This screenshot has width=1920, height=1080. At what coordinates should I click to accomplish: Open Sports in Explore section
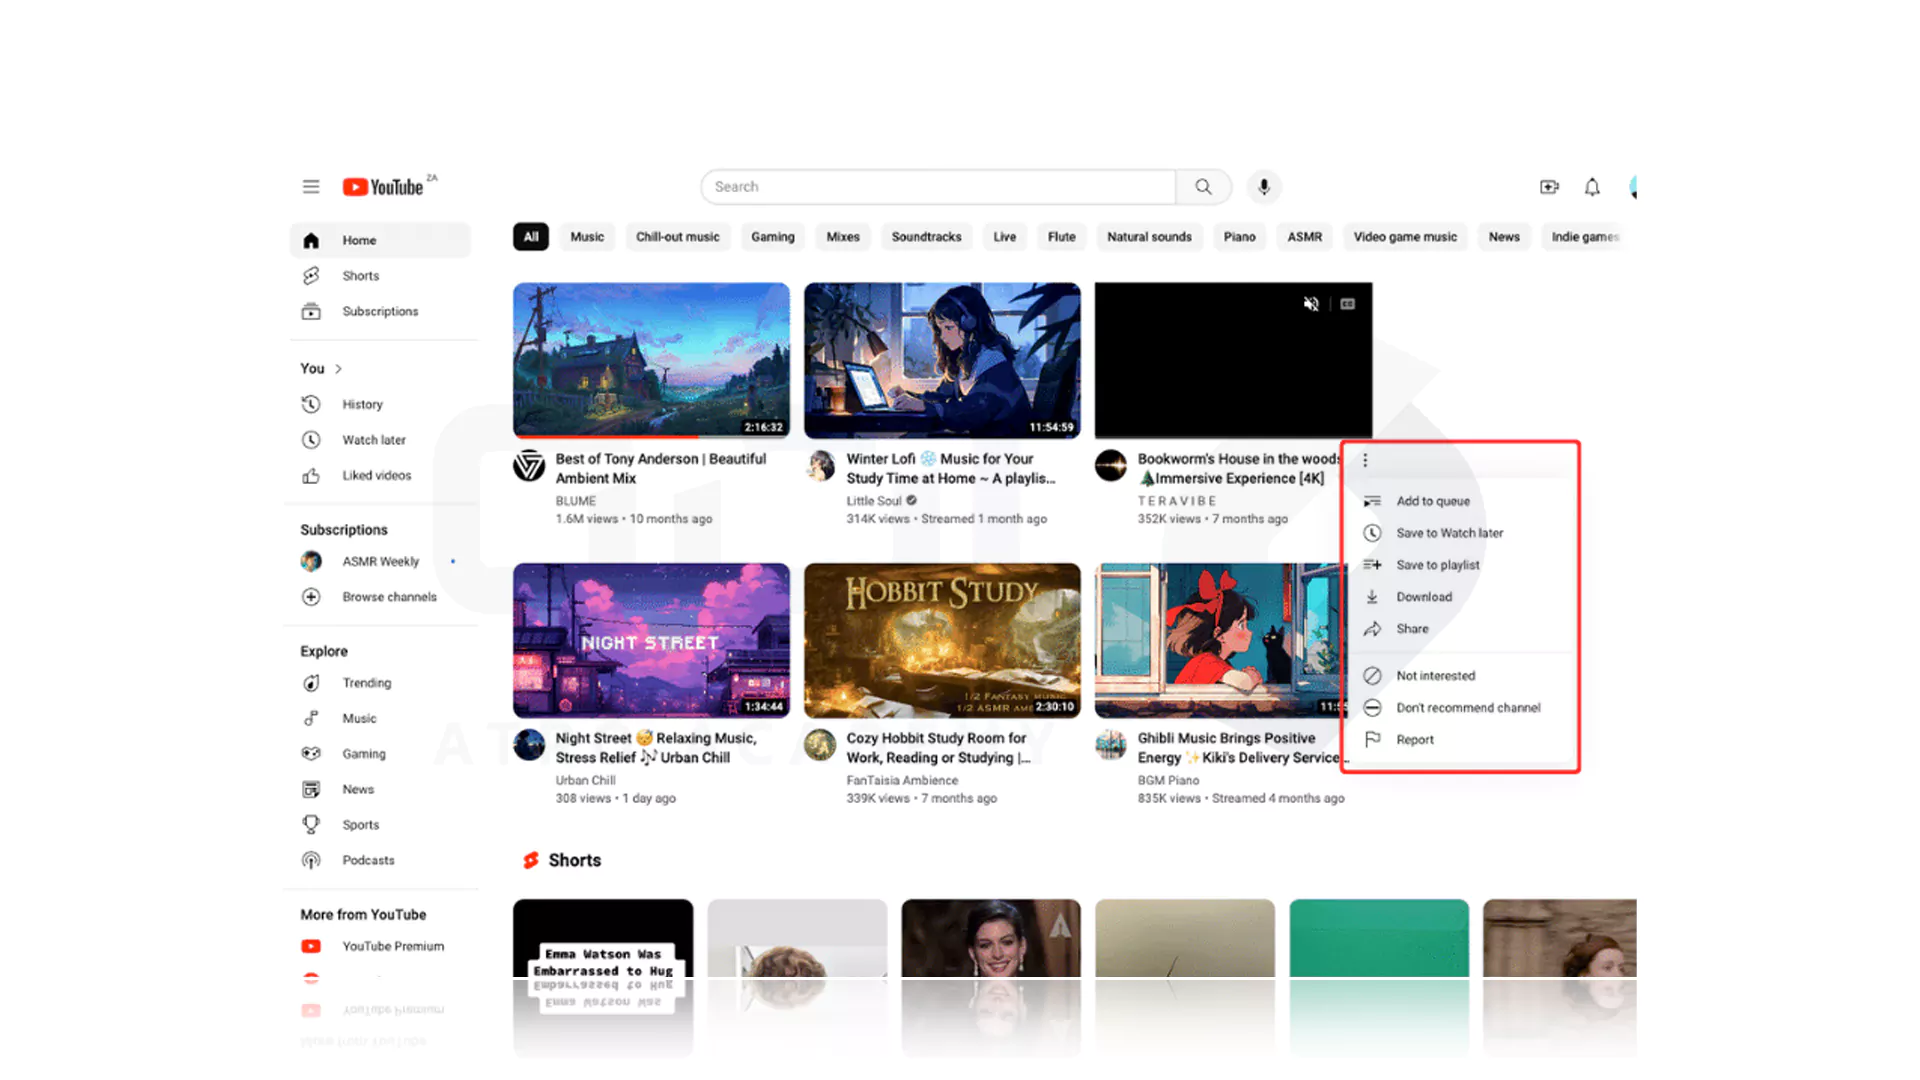[x=380, y=825]
